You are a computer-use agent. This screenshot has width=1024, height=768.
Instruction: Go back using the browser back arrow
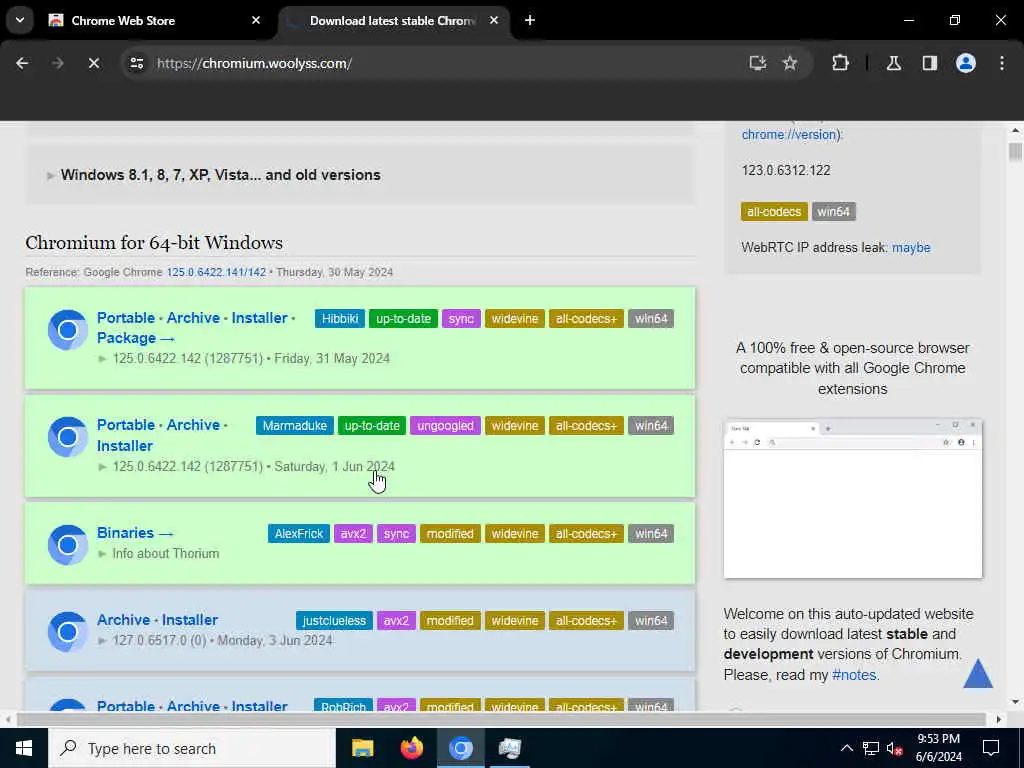(22, 63)
